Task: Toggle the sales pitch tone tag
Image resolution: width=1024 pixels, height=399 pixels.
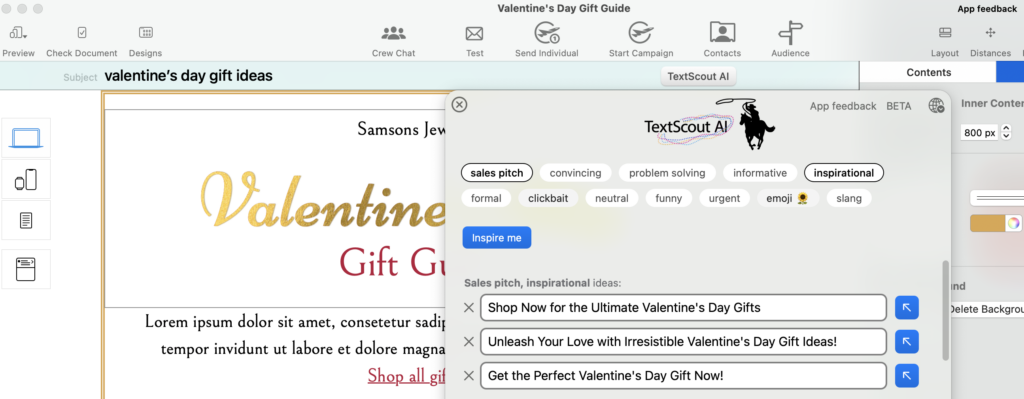Action: 497,173
